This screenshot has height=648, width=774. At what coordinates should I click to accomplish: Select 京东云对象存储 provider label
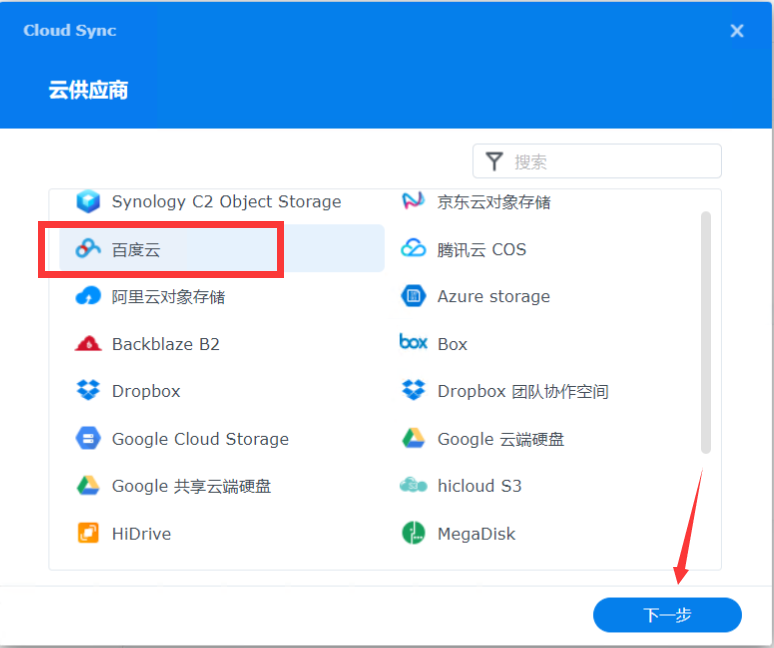(x=494, y=201)
